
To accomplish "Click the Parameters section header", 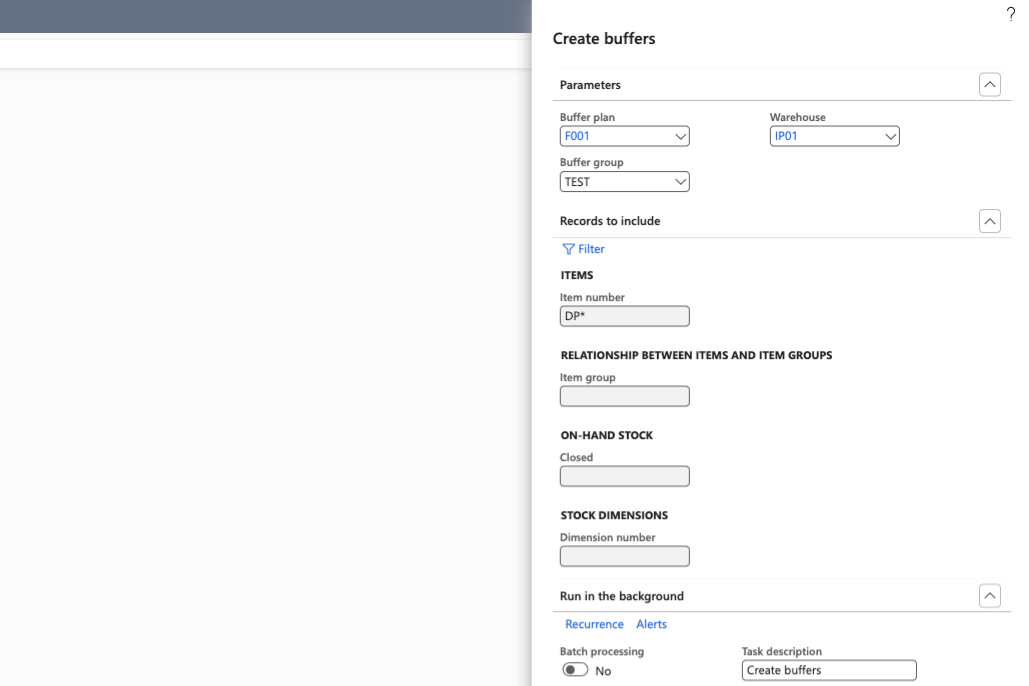I will (590, 85).
